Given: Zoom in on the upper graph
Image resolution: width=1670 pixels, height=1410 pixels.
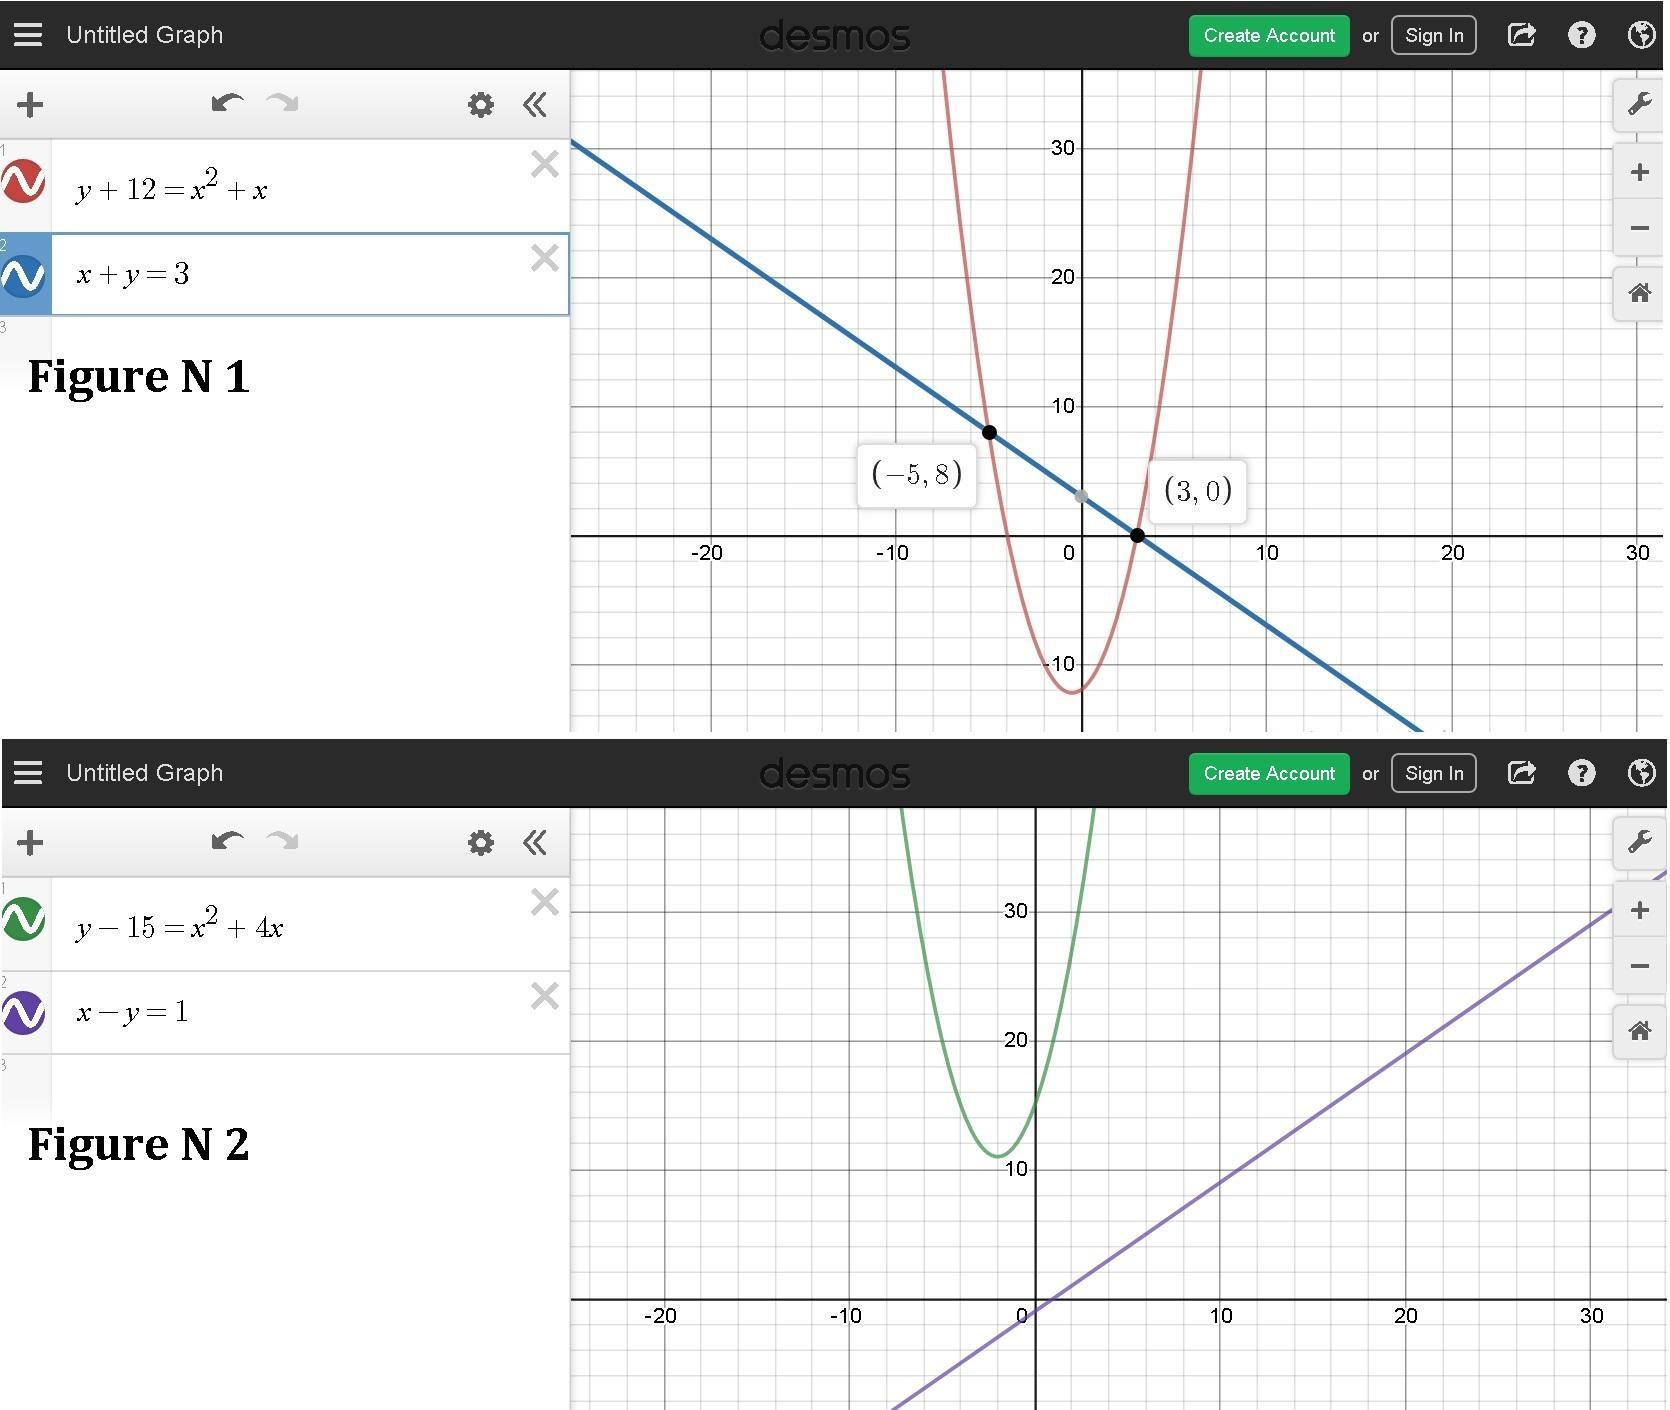Looking at the screenshot, I should 1639,172.
